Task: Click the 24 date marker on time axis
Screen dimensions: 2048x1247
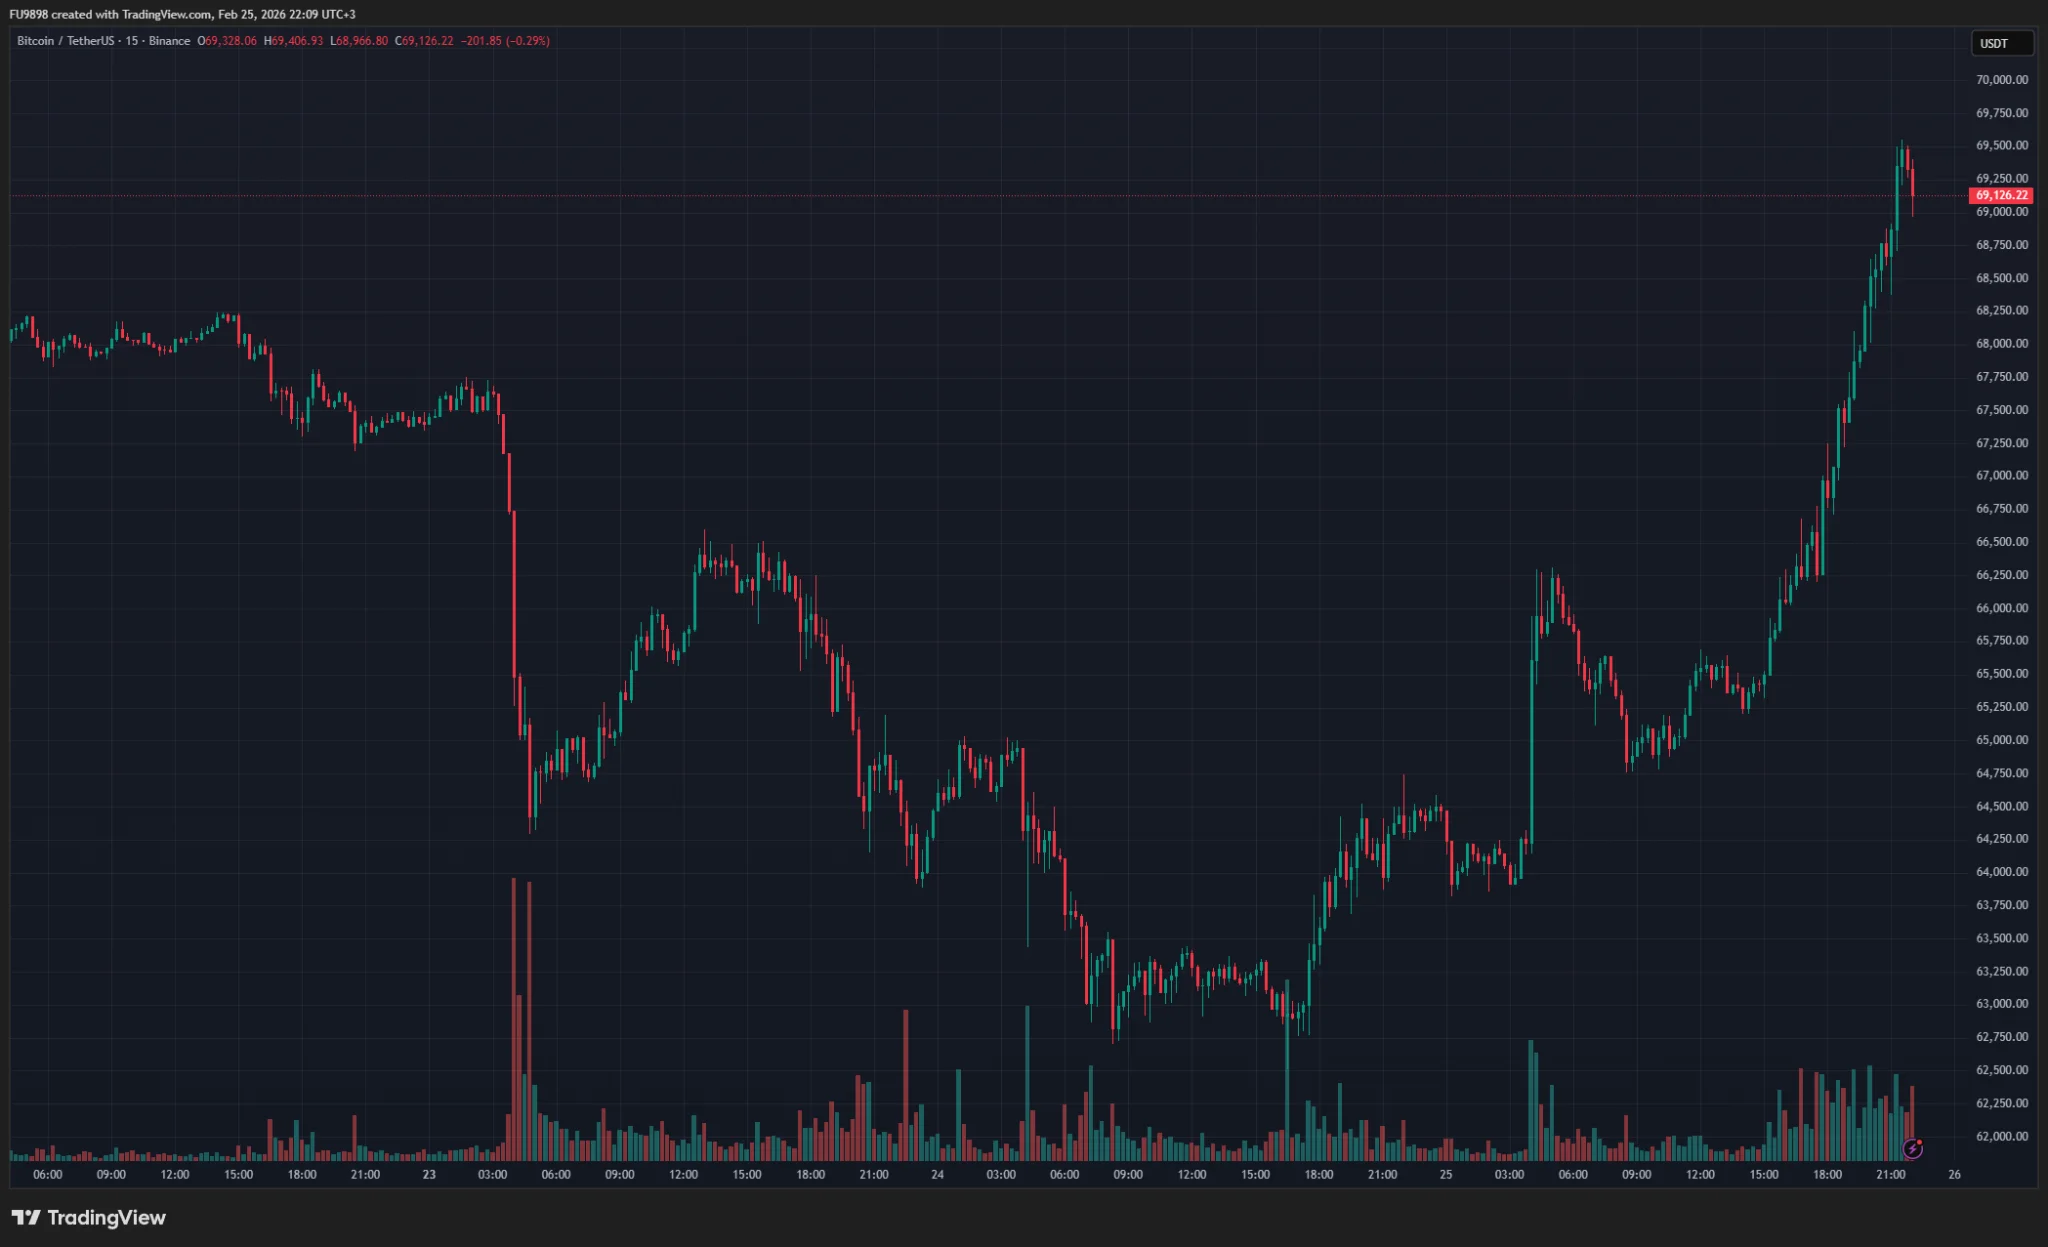Action: pyautogui.click(x=937, y=1174)
